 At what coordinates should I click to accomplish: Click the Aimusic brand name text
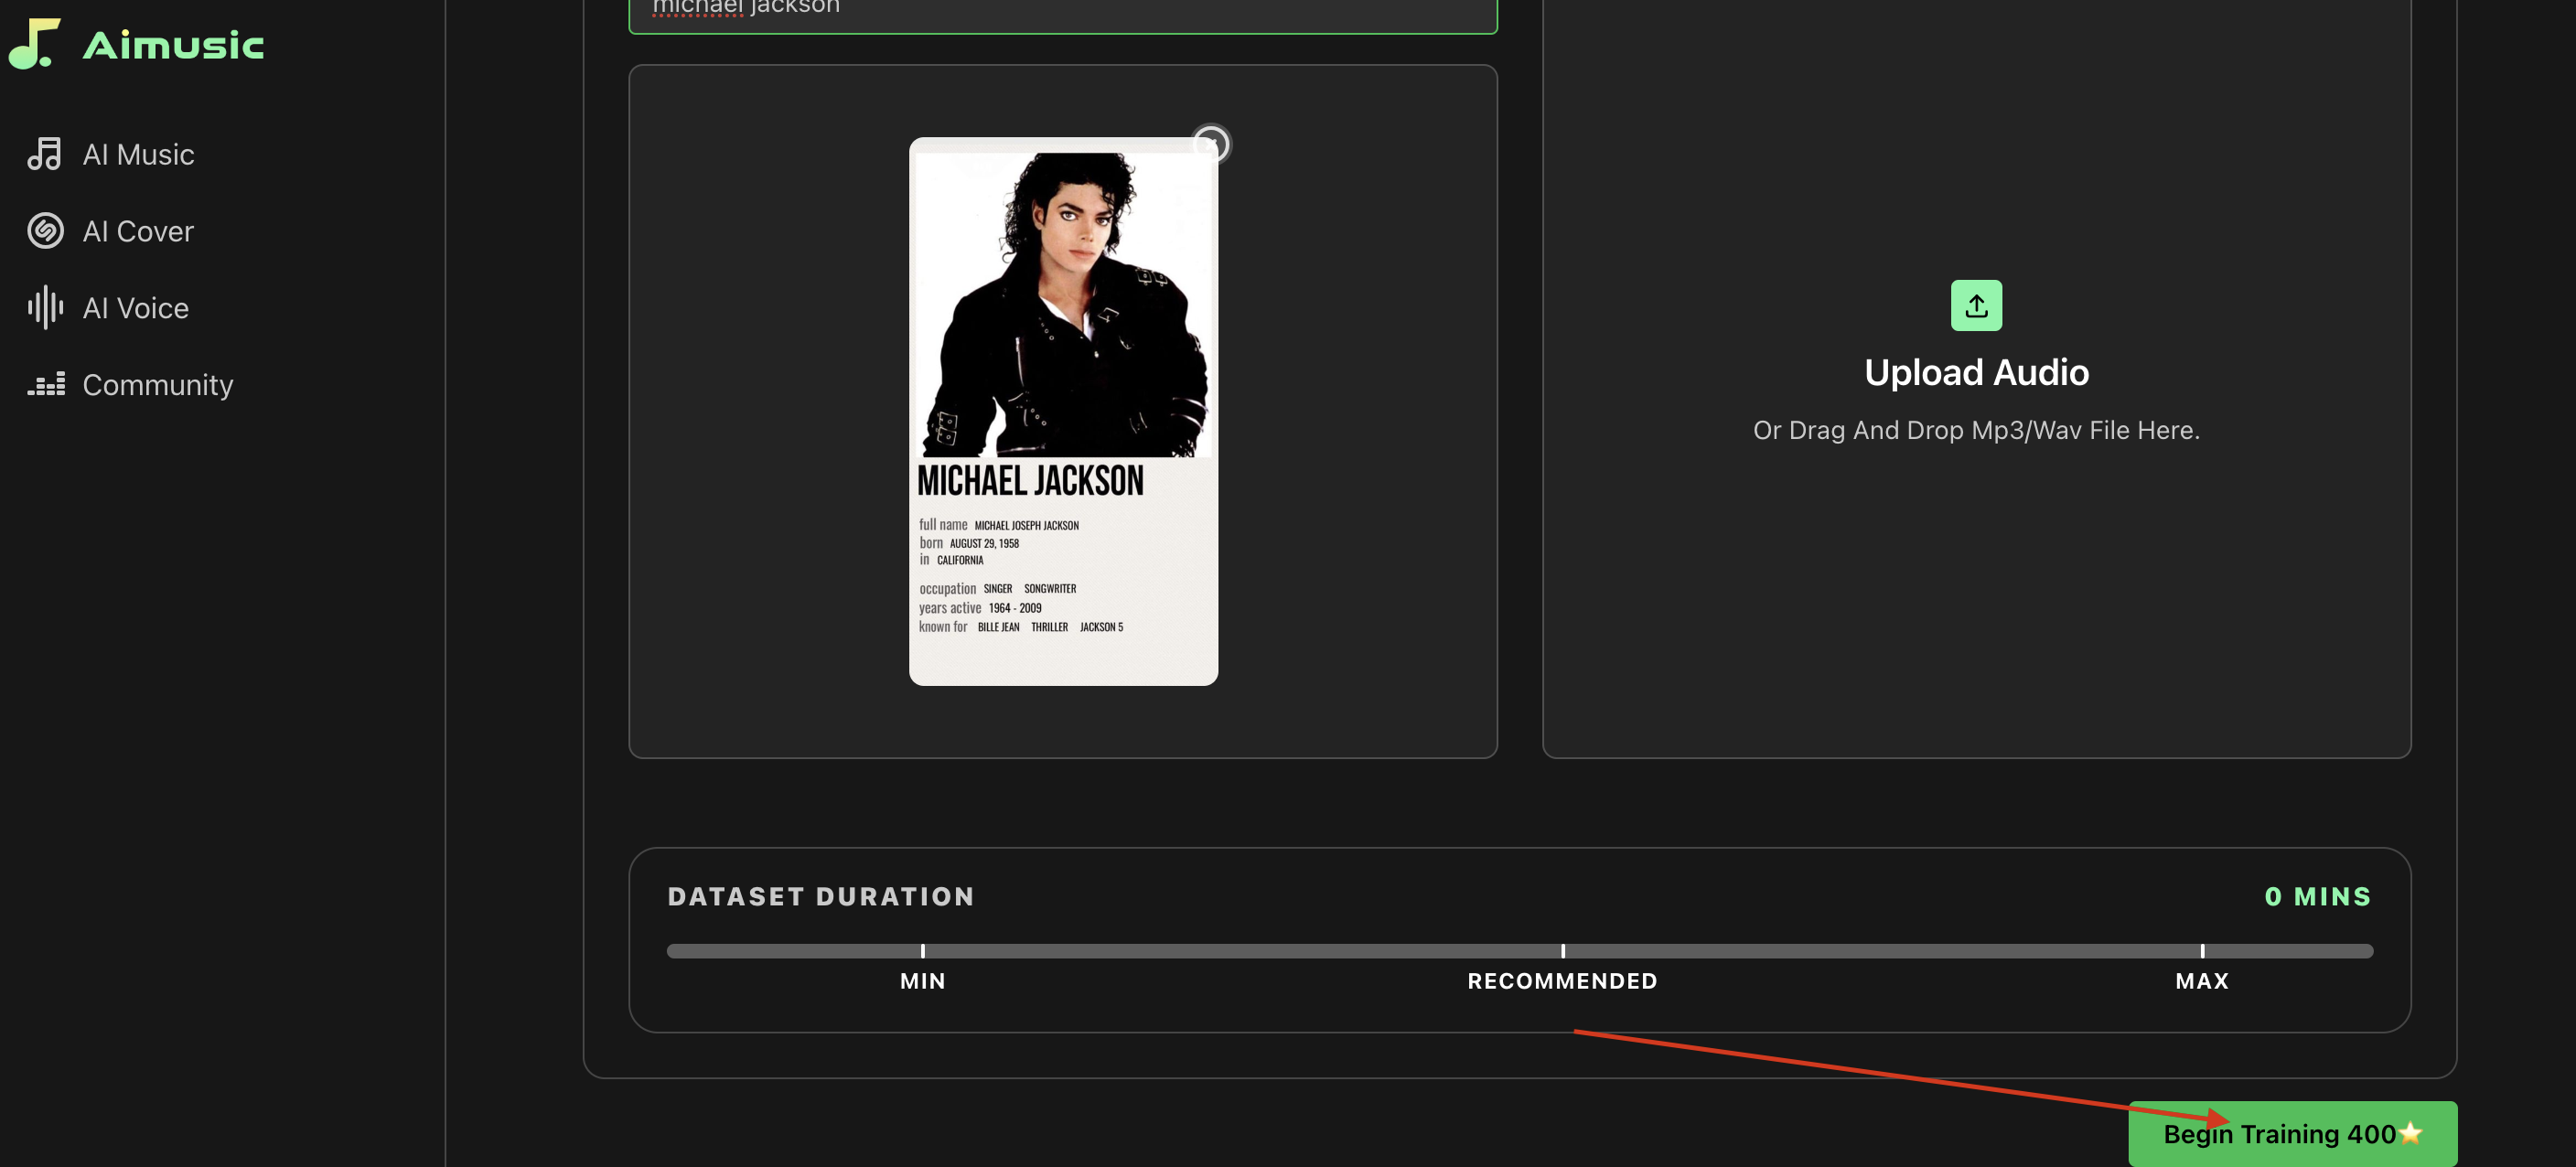coord(173,45)
